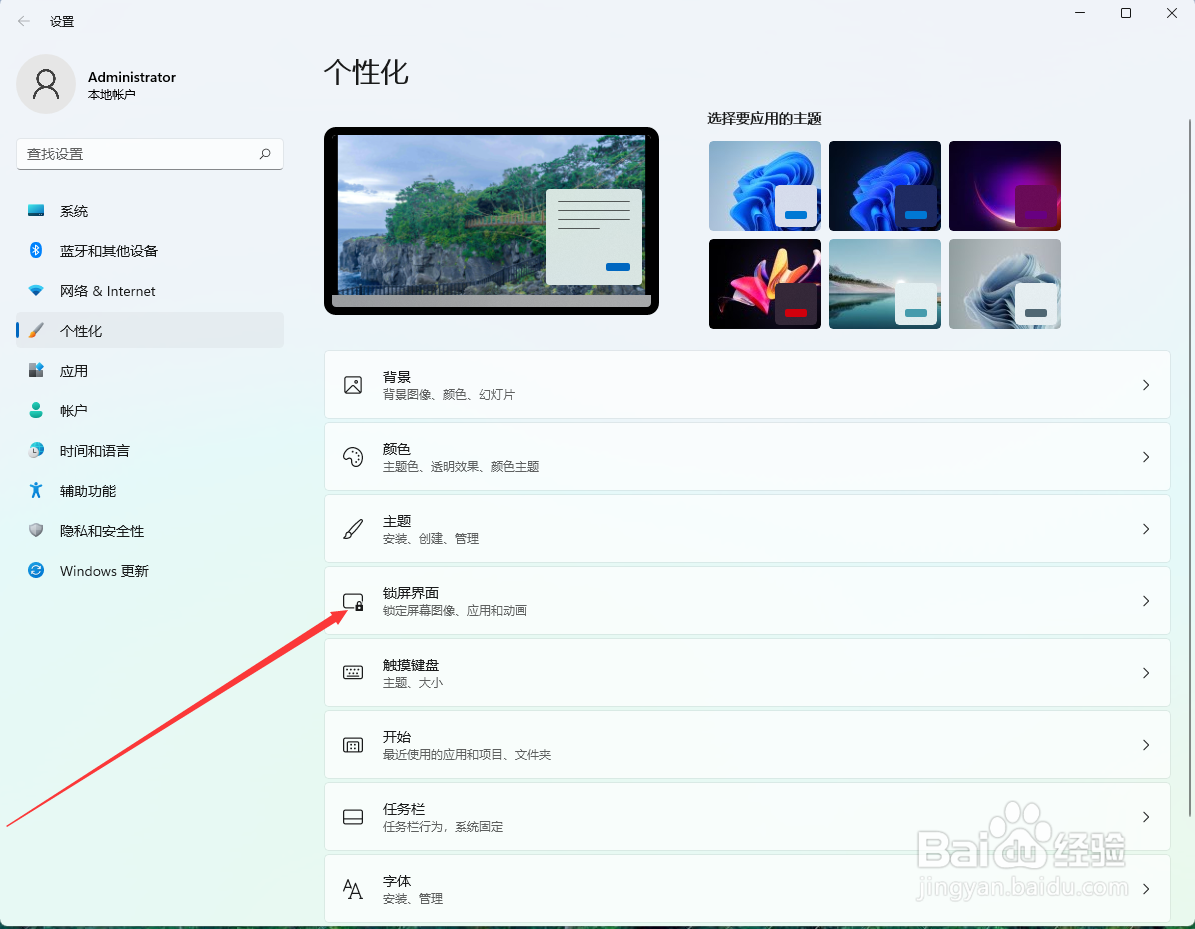Click the 字体 fonts icon
This screenshot has width=1195, height=929.
(x=353, y=888)
